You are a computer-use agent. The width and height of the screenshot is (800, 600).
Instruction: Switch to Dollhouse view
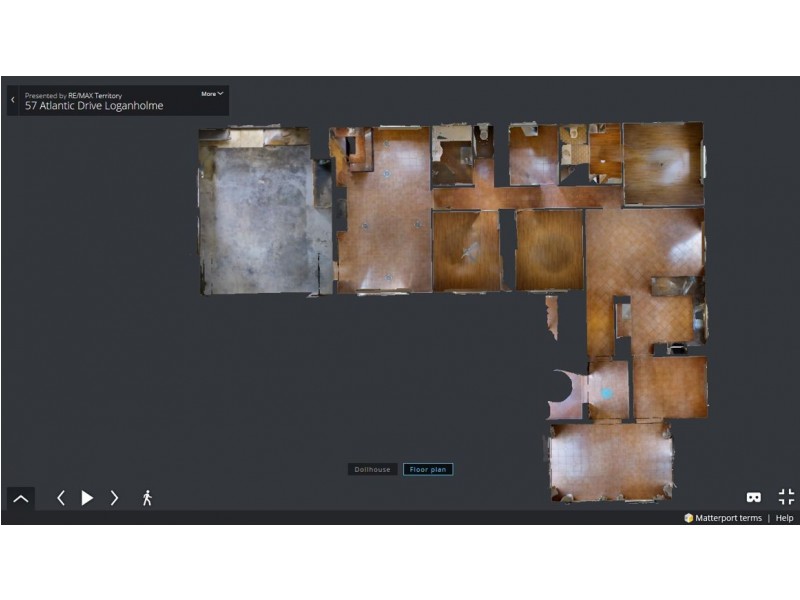click(x=373, y=469)
